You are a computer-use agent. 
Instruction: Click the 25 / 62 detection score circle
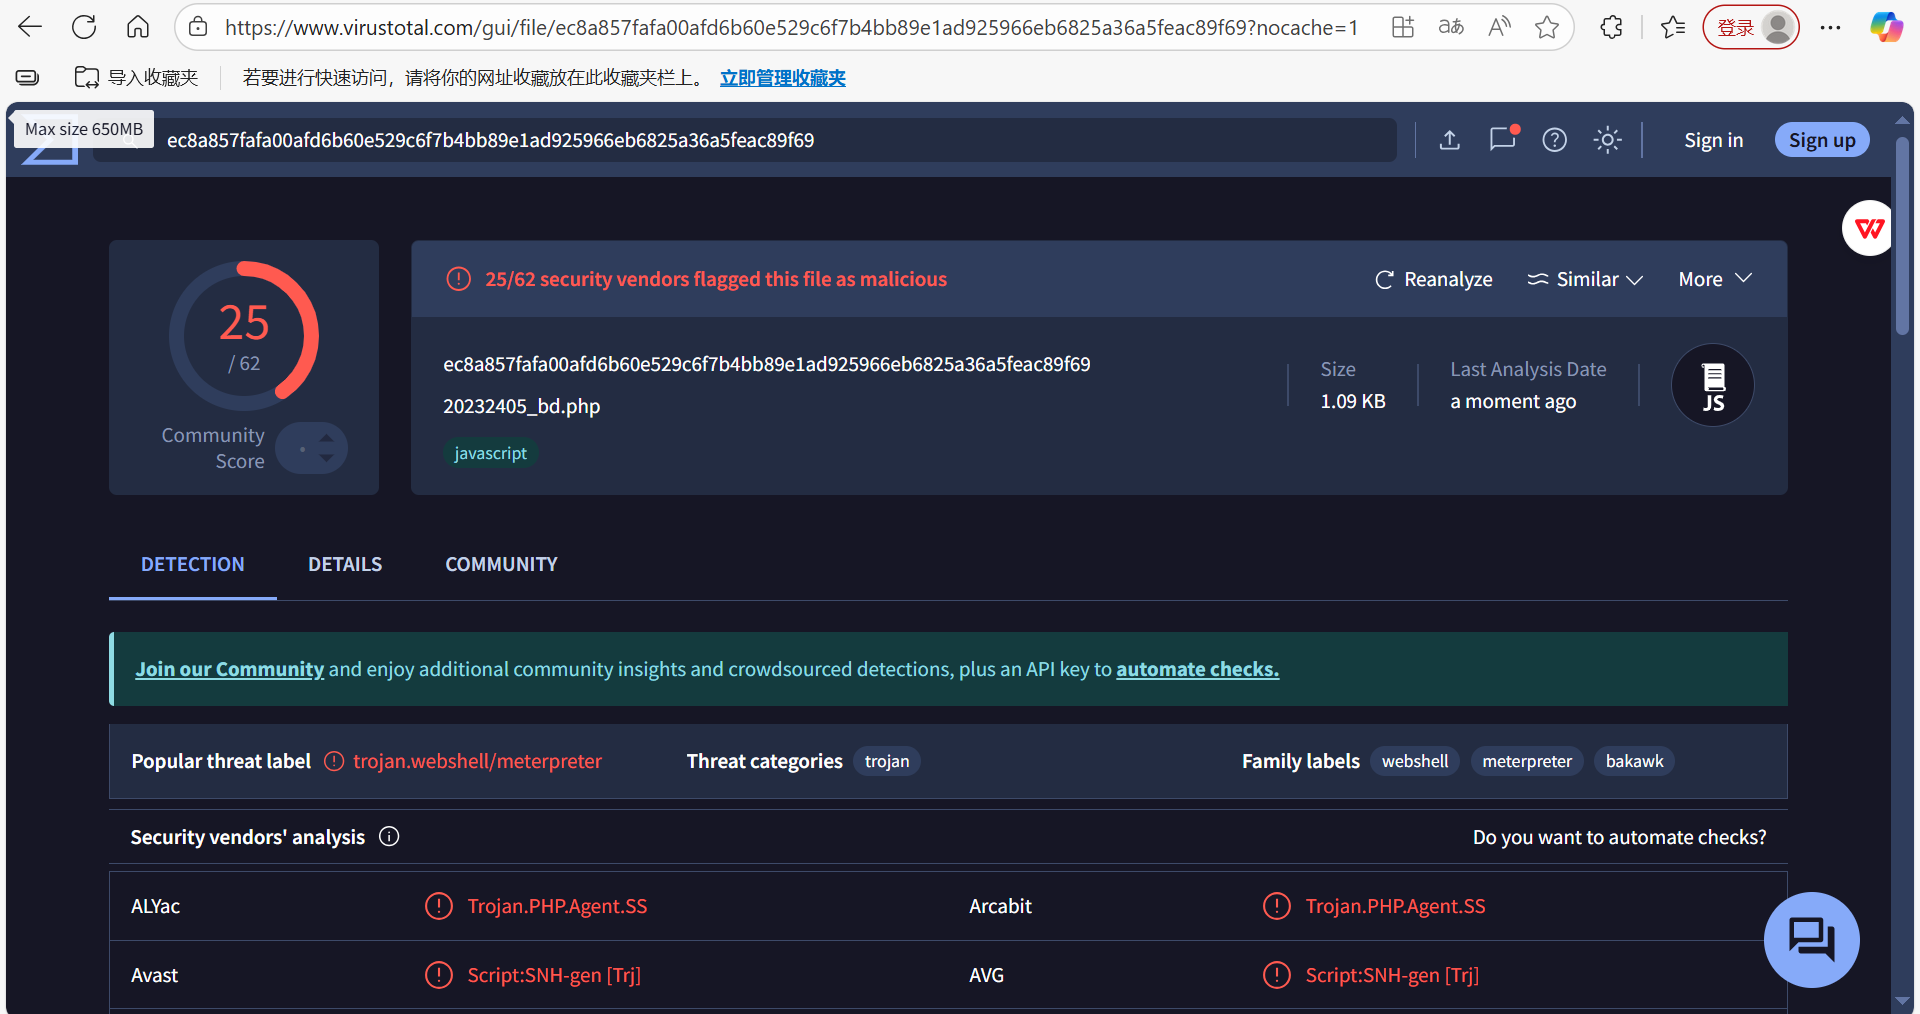click(x=244, y=336)
